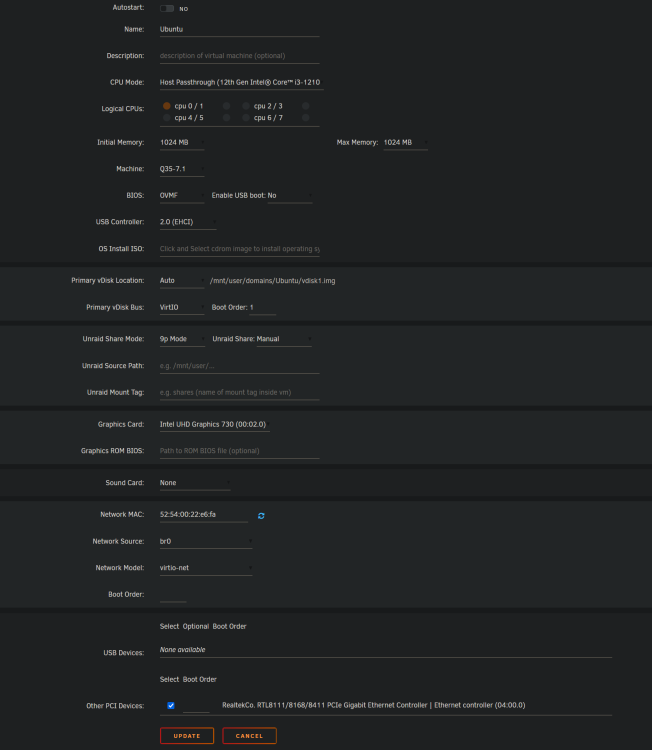Open the CPU Mode dropdown

coord(242,82)
